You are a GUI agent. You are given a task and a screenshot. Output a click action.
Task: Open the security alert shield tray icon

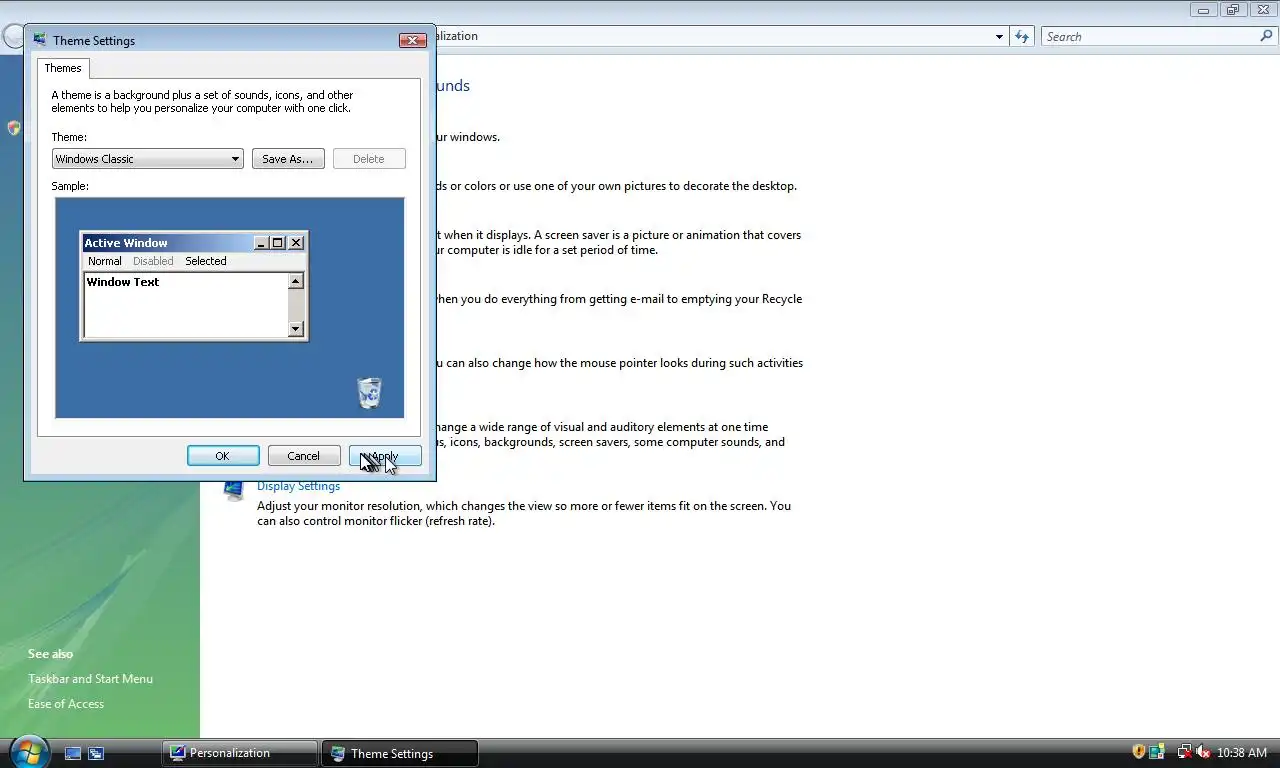(1138, 752)
